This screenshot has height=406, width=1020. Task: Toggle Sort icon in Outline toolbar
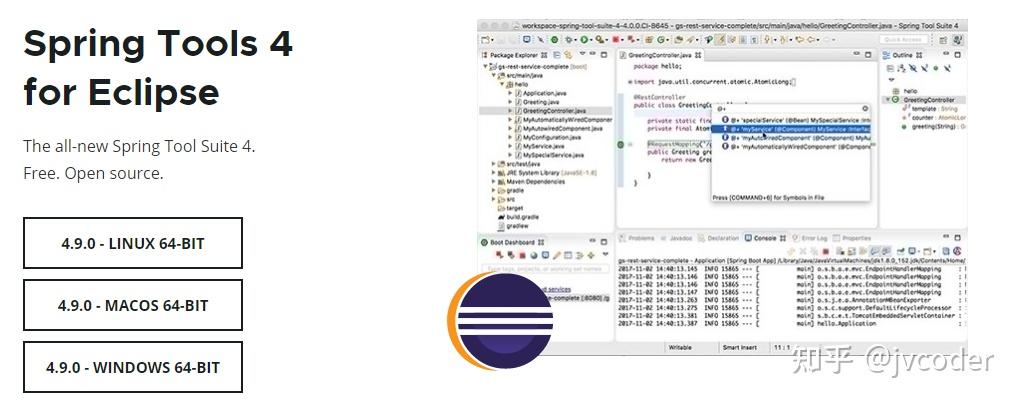[x=902, y=68]
